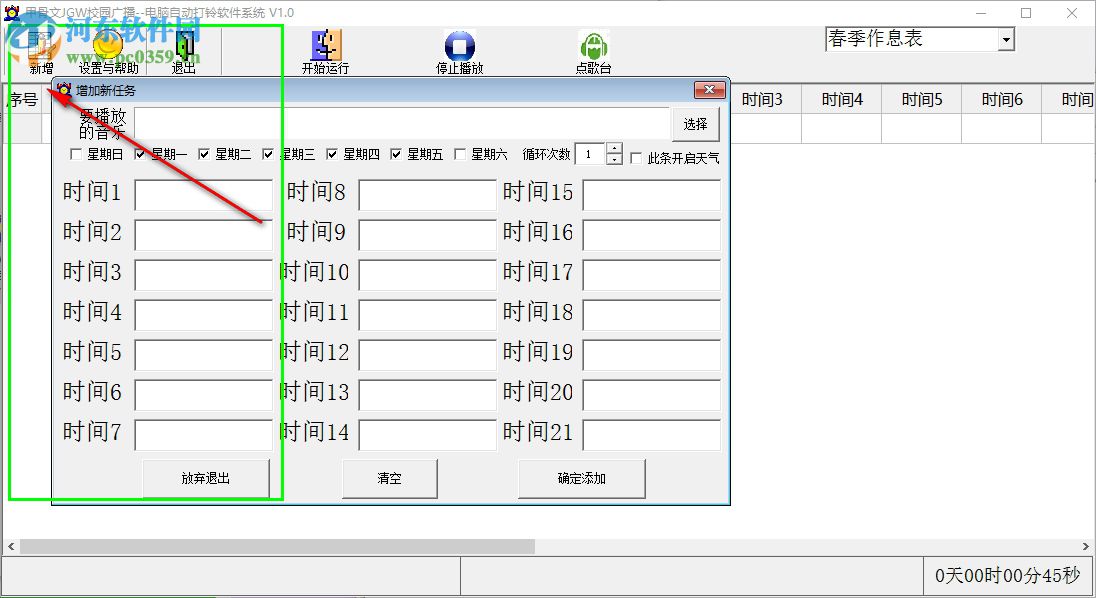The image size is (1096, 598).
Task: Open the 春季作息表 dropdown
Action: 1005,38
